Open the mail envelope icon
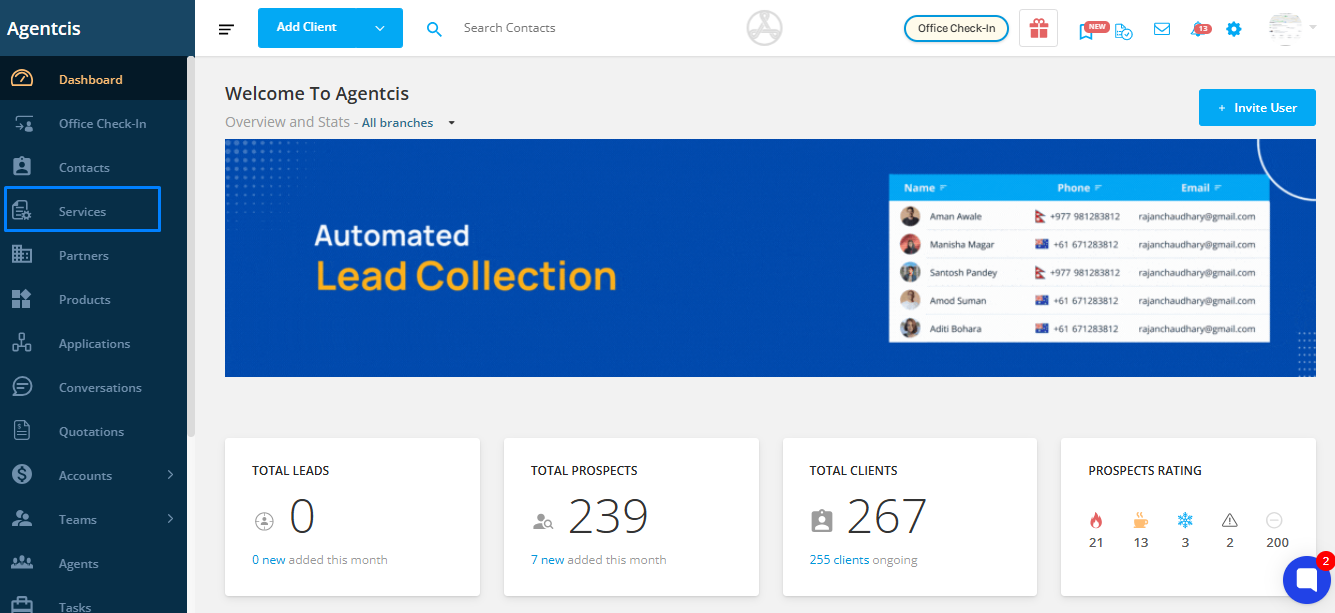Image resolution: width=1335 pixels, height=613 pixels. [x=1162, y=29]
